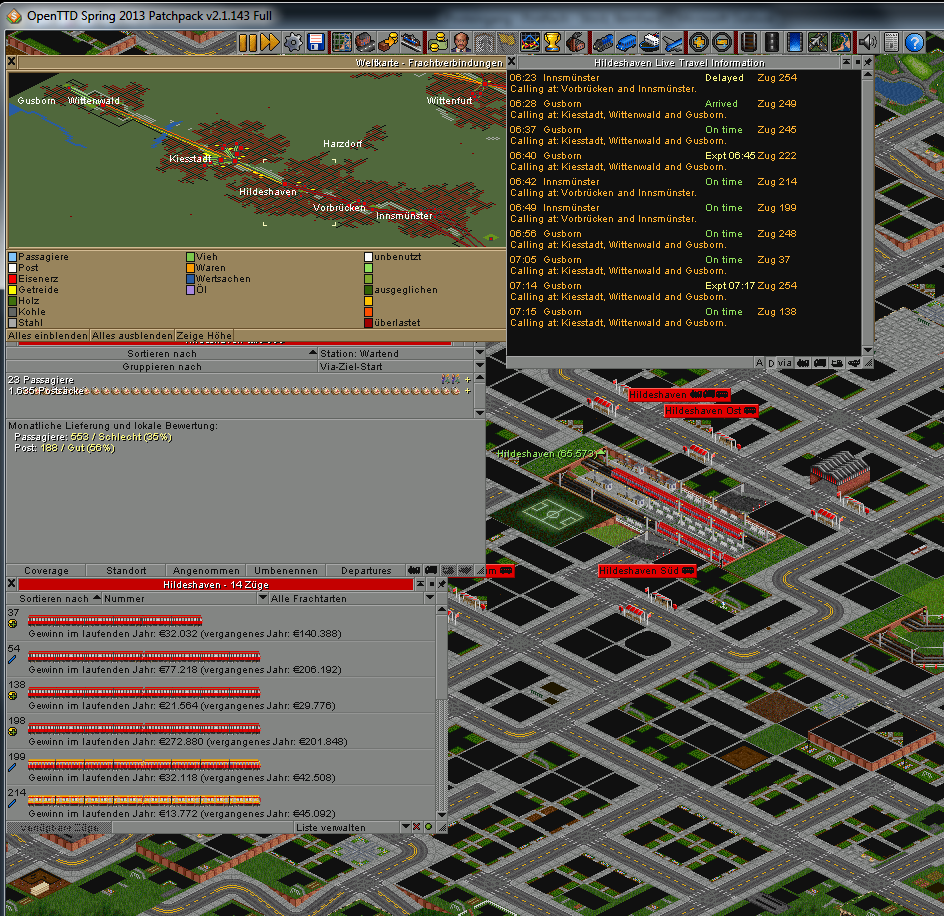
Task: Click the 'Departures' station button
Action: [366, 571]
